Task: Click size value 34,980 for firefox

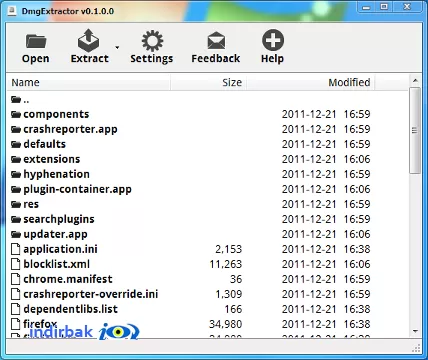Action: point(226,324)
